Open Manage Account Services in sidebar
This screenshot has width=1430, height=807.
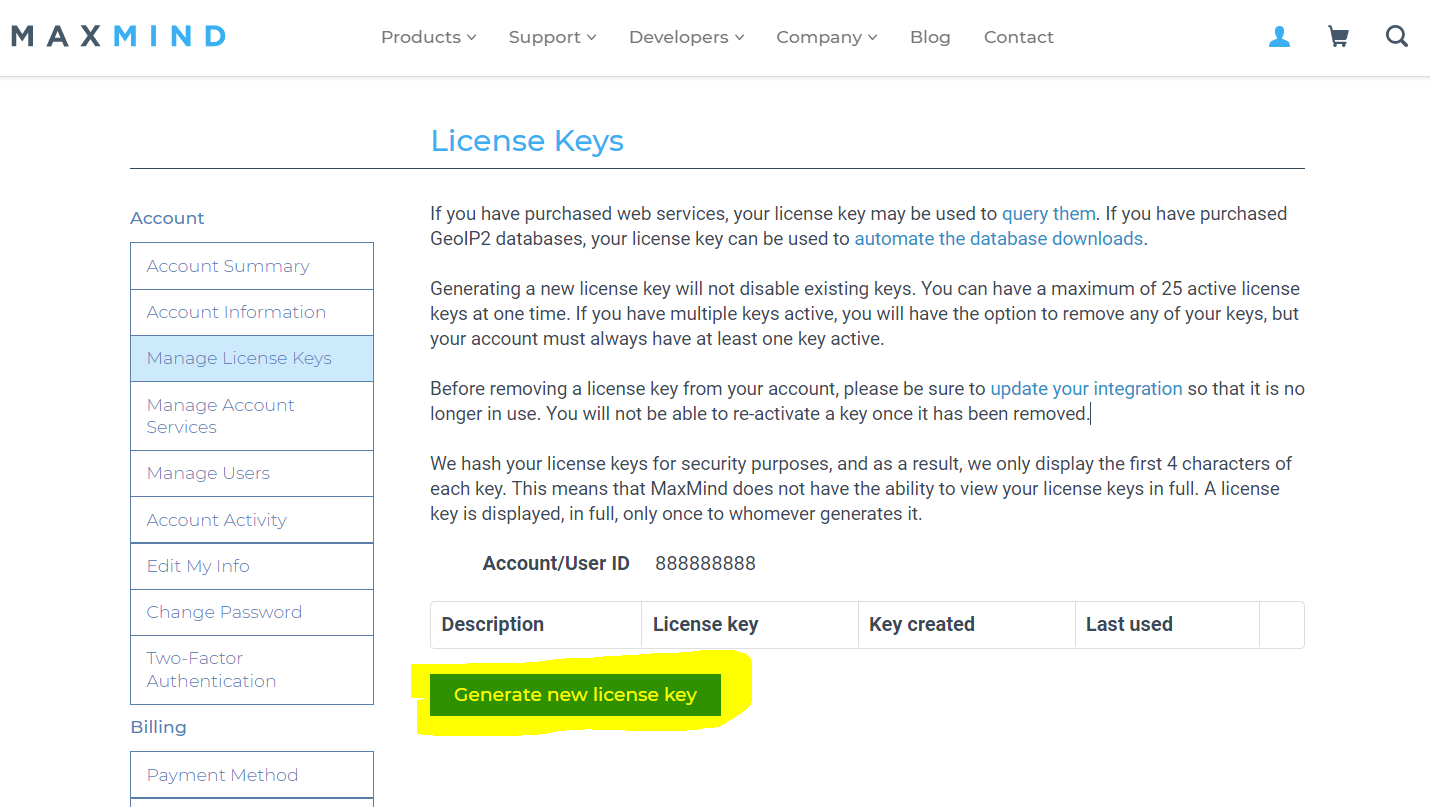252,416
